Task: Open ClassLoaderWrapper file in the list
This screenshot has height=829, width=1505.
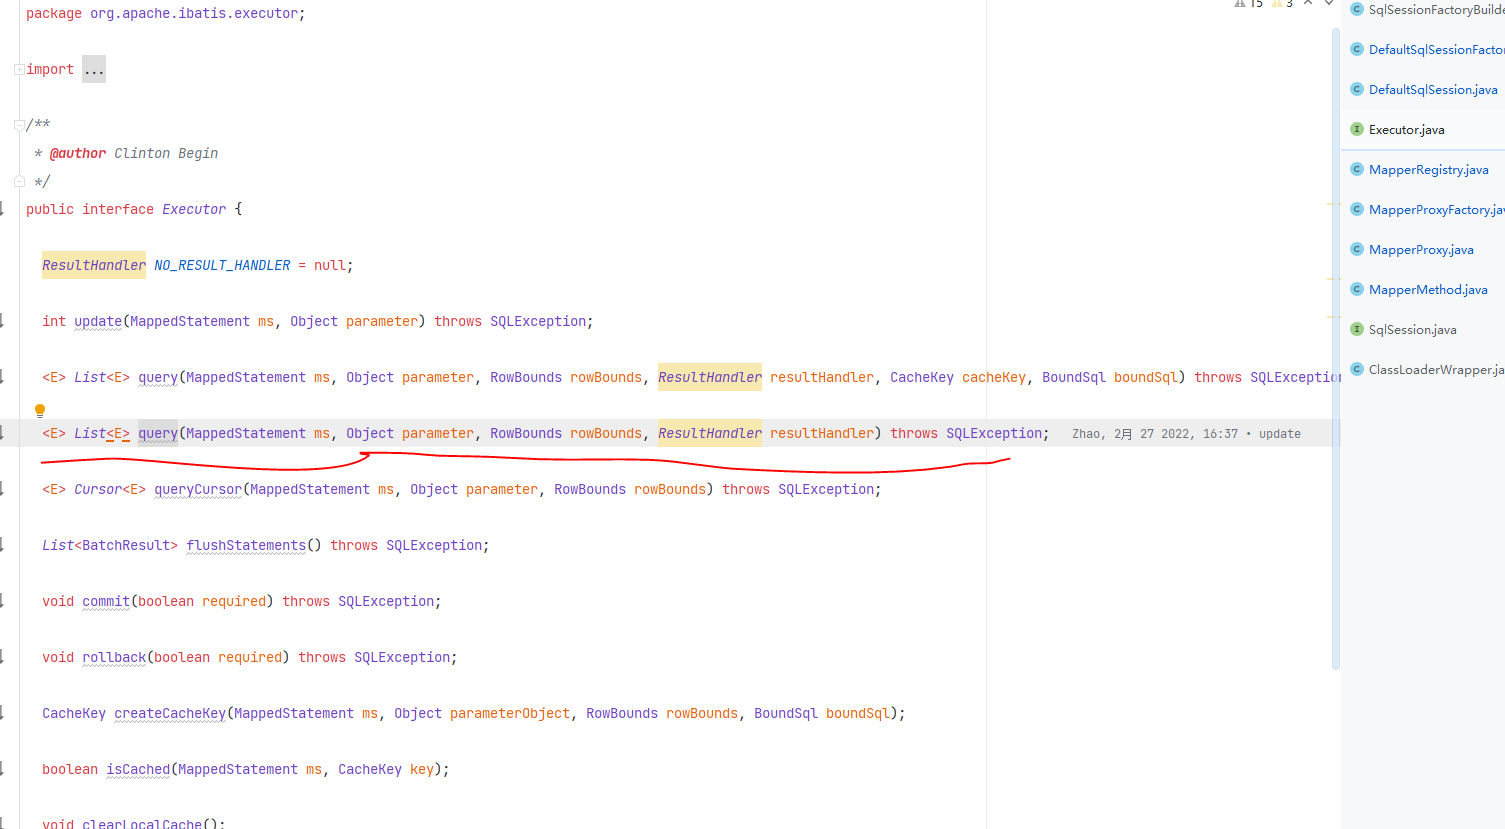Action: 1436,369
